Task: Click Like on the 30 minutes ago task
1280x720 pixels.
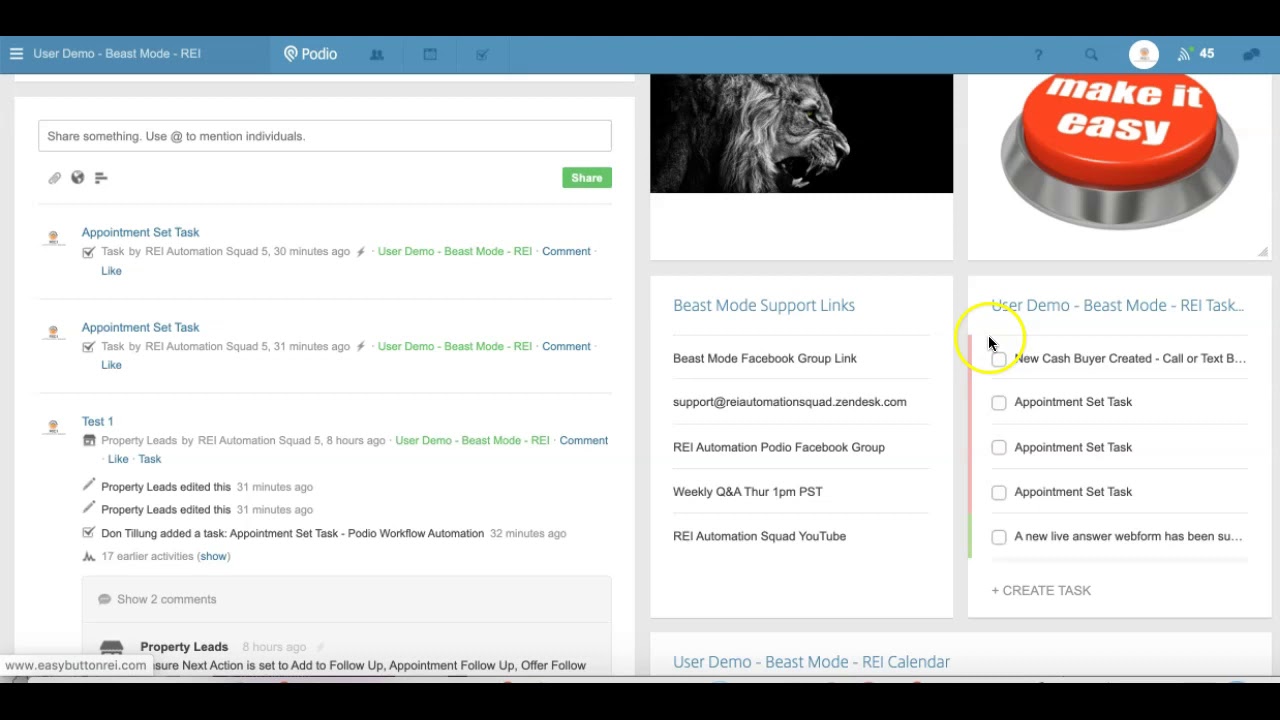Action: [111, 271]
